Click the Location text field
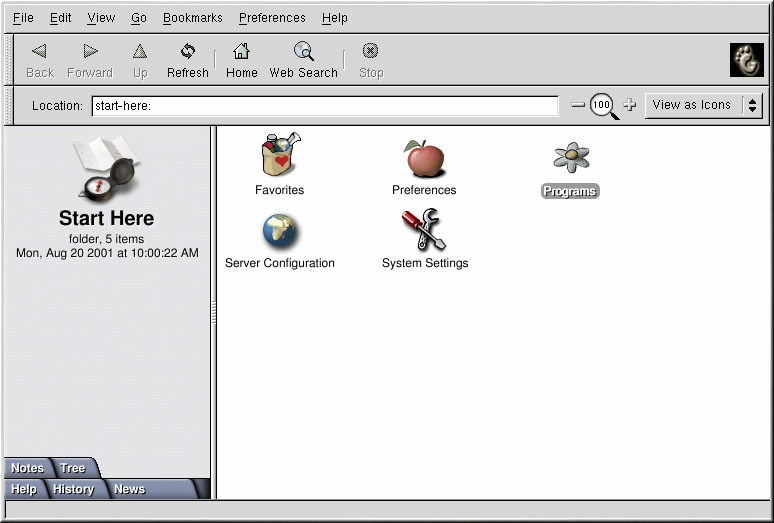This screenshot has height=523, width=774. pos(324,105)
